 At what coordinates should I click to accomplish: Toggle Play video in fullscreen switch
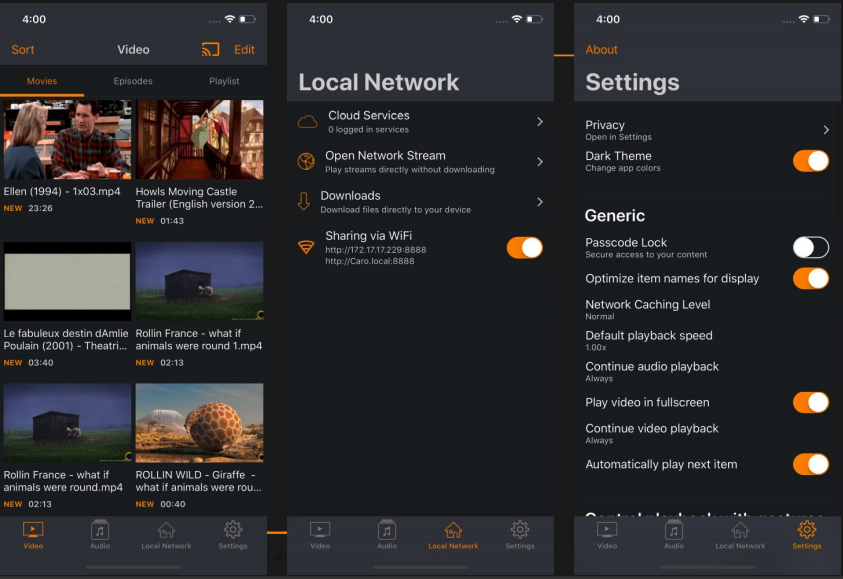pos(811,402)
